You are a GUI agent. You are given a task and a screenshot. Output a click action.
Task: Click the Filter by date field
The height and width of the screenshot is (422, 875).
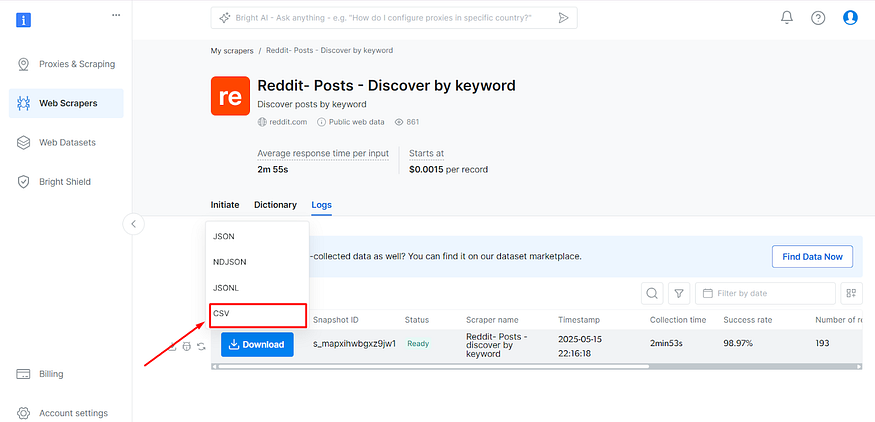(x=765, y=293)
